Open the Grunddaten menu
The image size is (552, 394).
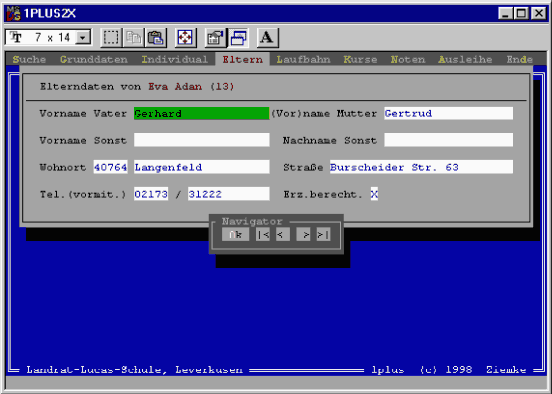pyautogui.click(x=94, y=59)
